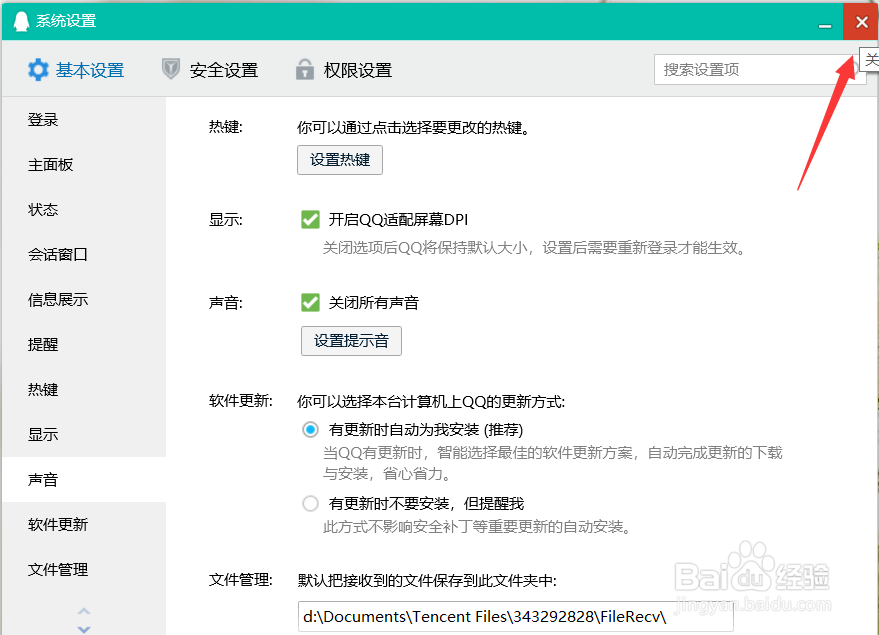Screen dimensions: 879x635
Task: Click the 热键: section label
Action: [x=225, y=127]
